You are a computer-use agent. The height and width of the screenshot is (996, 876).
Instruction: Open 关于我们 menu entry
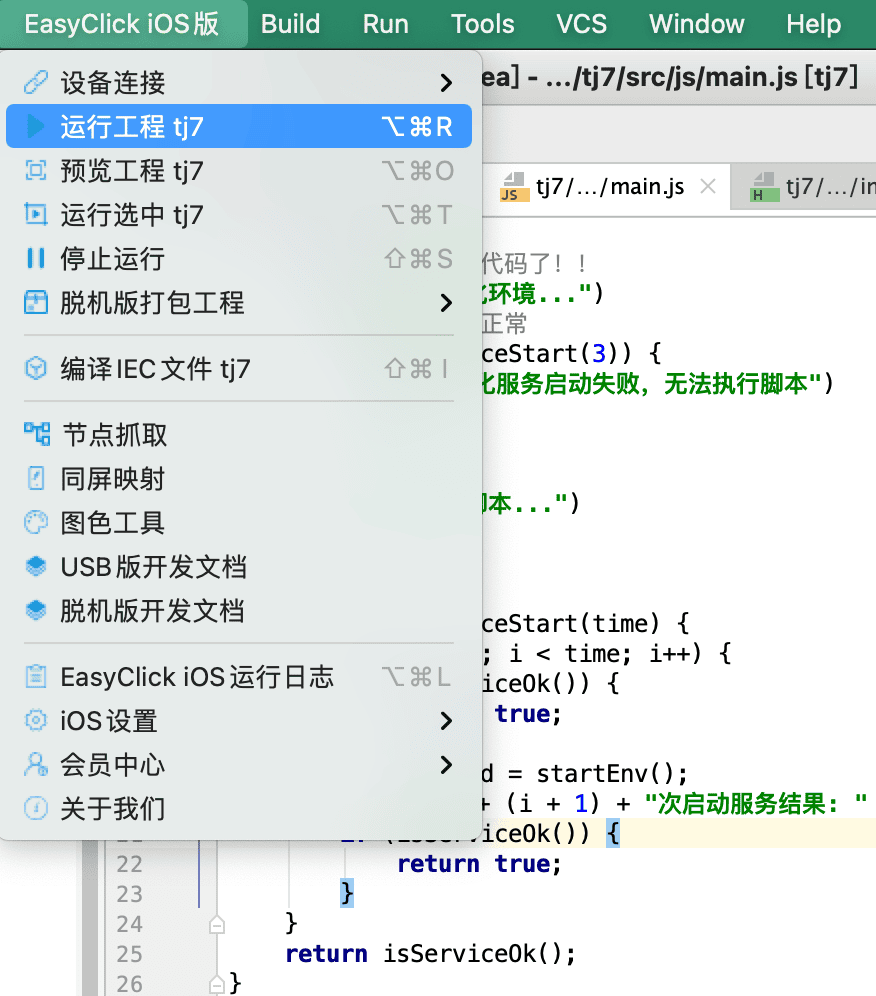[x=239, y=809]
